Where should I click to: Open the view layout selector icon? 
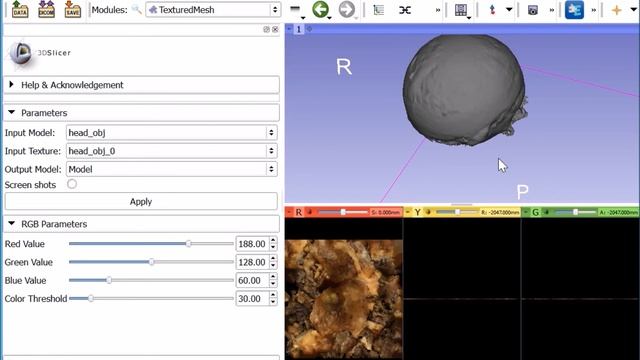(461, 10)
